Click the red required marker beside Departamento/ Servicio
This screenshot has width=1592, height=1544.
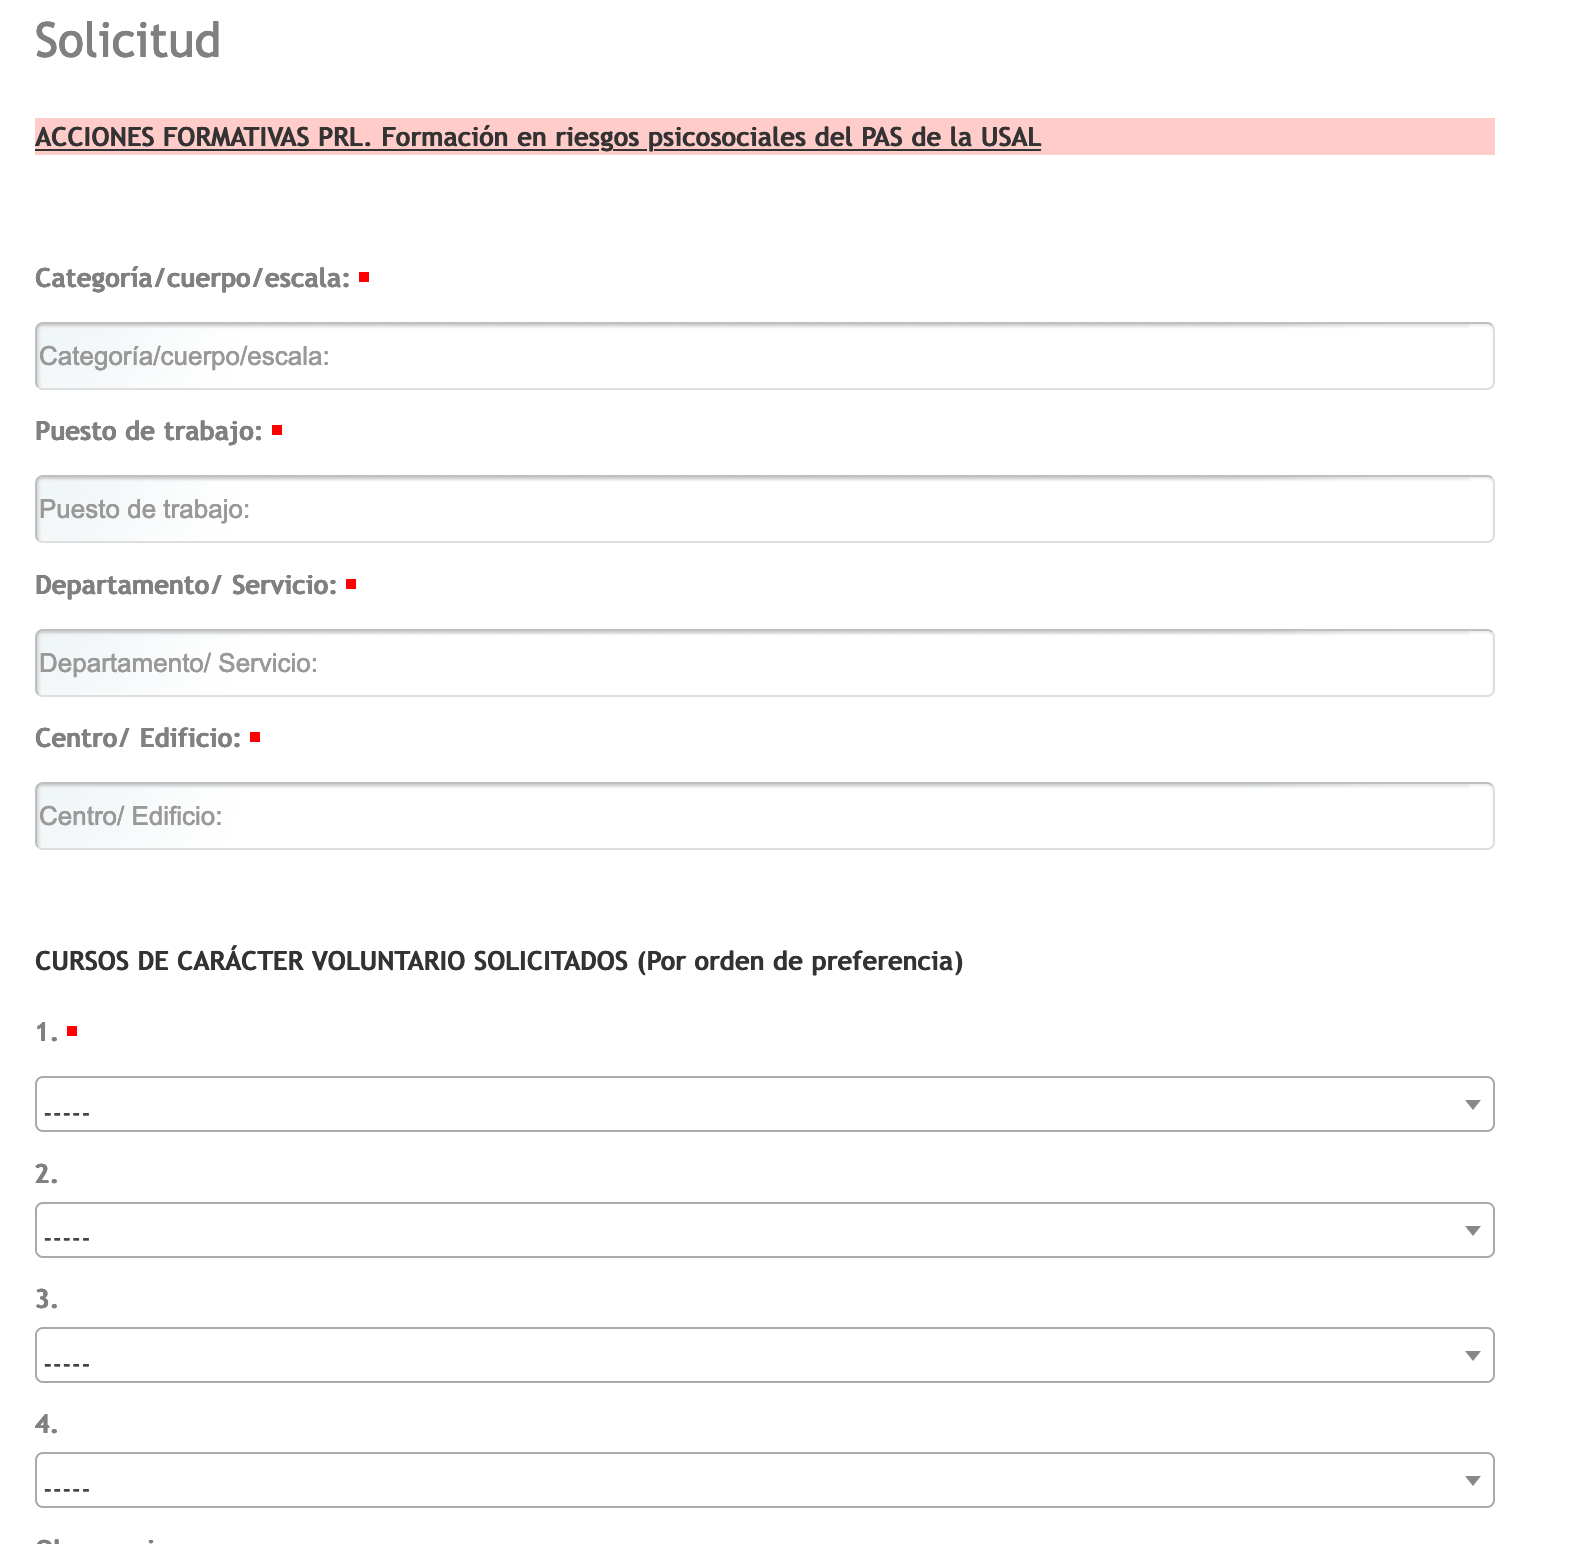pyautogui.click(x=351, y=584)
